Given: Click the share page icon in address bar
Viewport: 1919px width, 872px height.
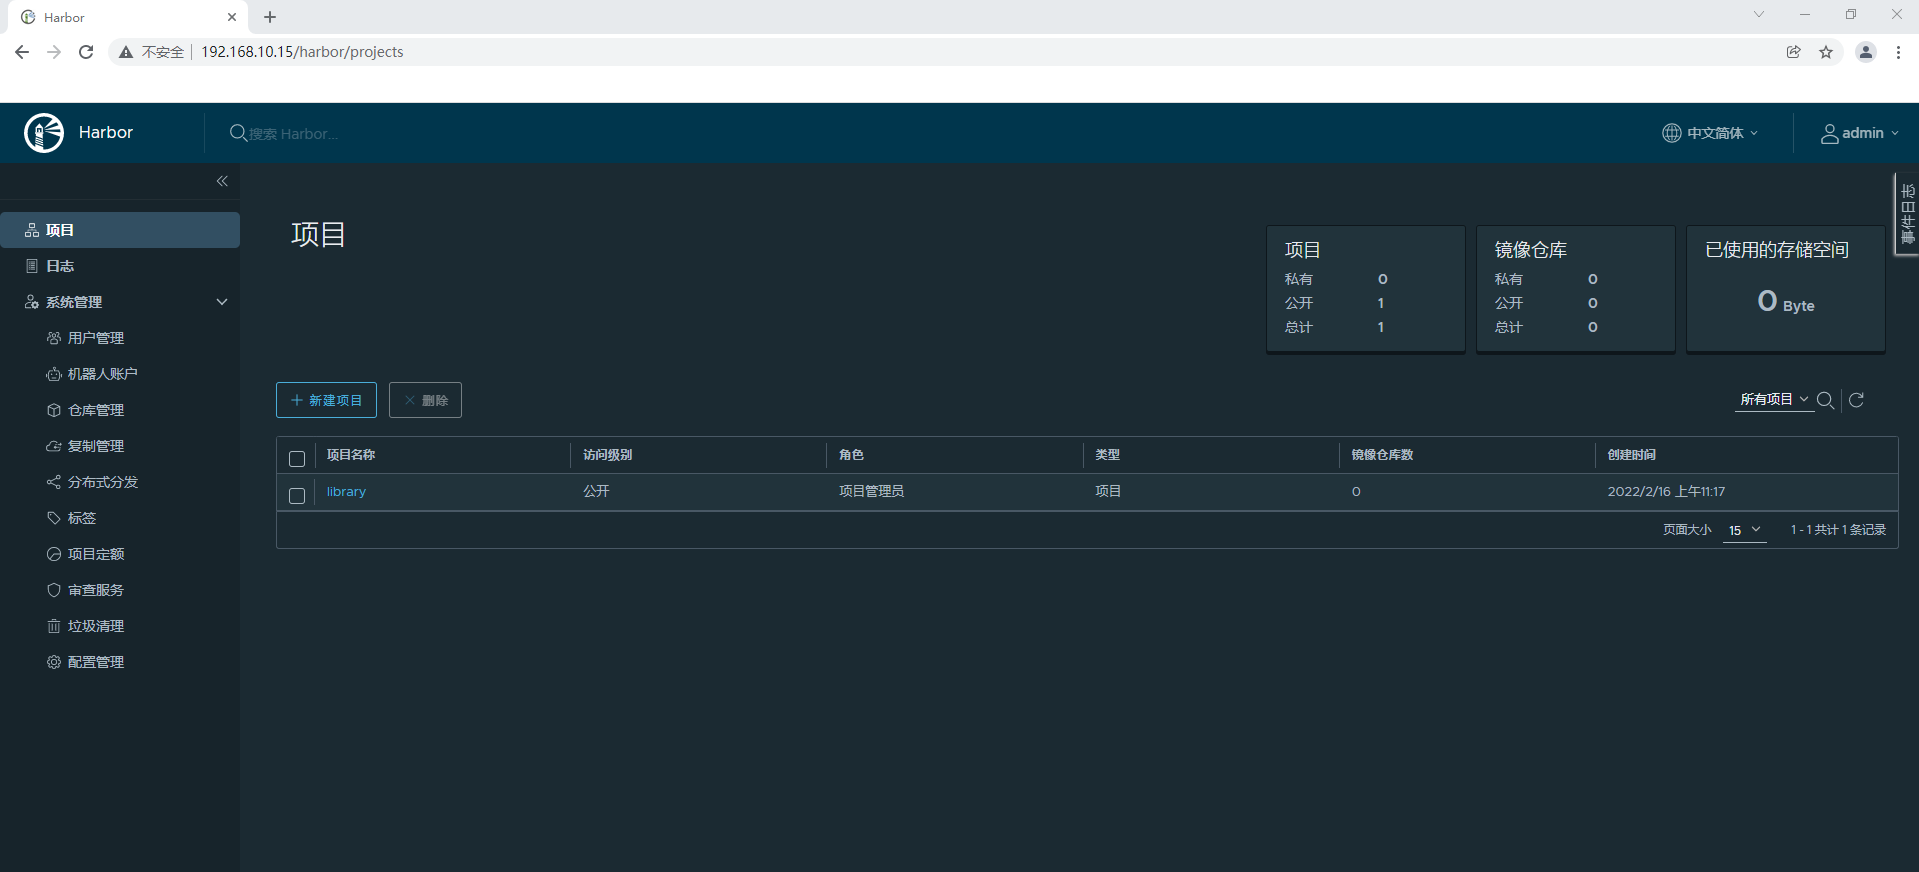Looking at the screenshot, I should coord(1793,52).
